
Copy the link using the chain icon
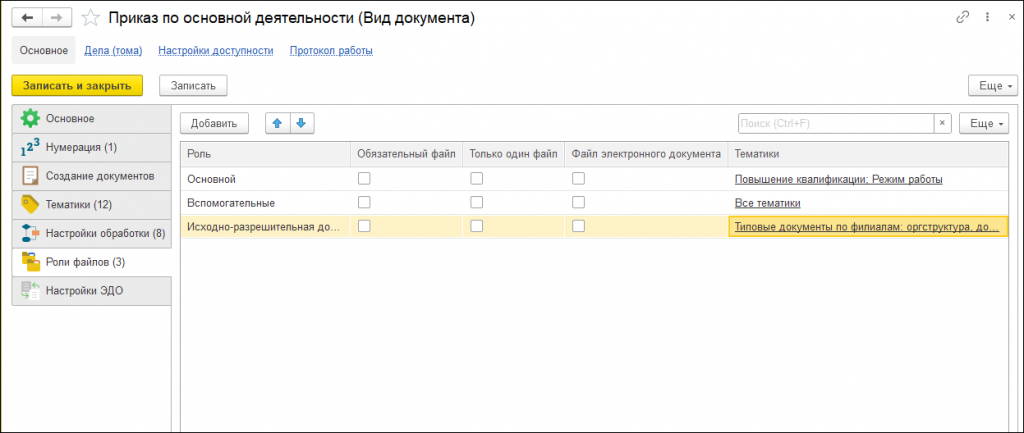pyautogui.click(x=963, y=18)
